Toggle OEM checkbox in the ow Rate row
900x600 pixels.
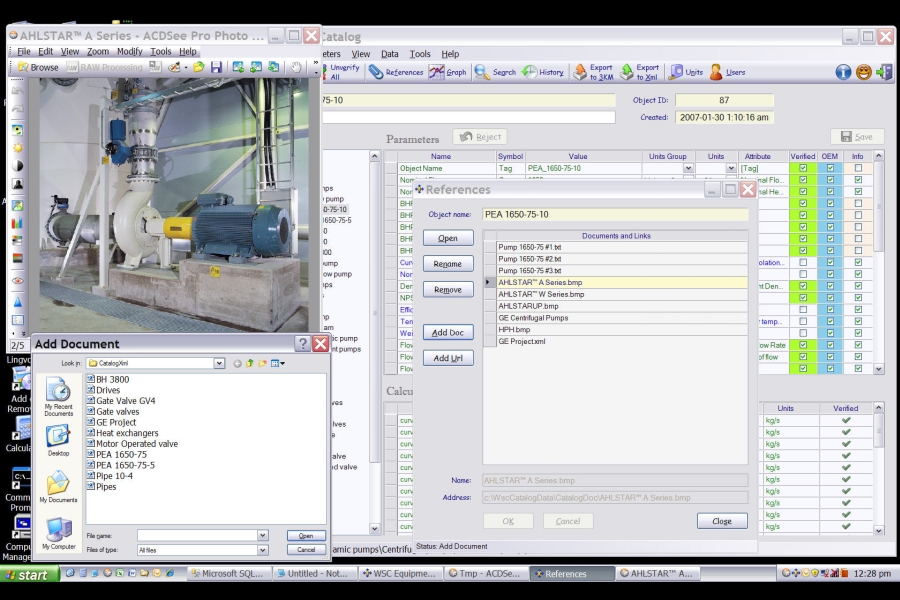830,345
